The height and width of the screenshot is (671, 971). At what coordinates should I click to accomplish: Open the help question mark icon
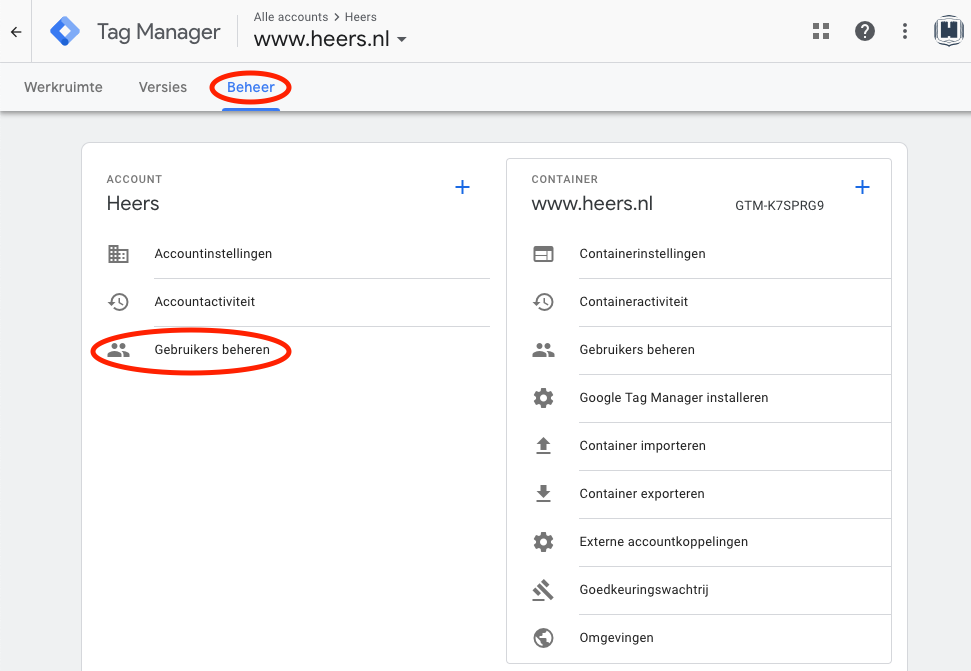(864, 31)
